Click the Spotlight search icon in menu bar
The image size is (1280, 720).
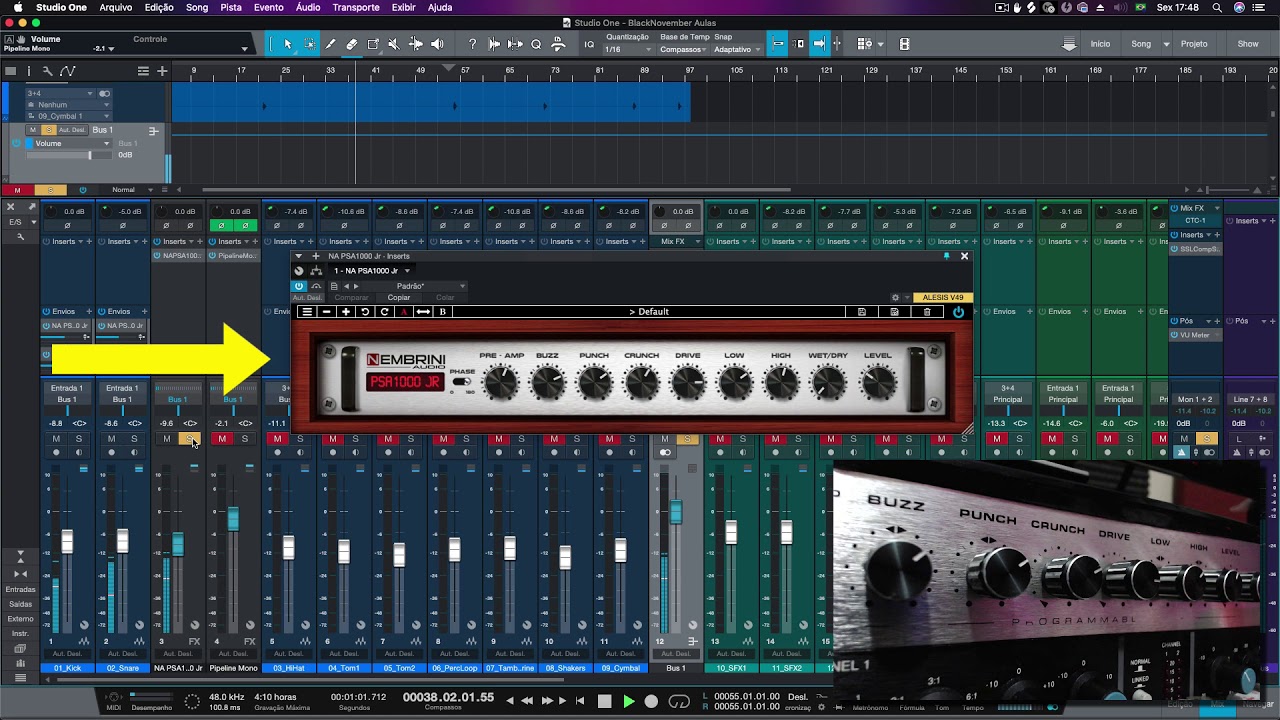coord(1217,7)
